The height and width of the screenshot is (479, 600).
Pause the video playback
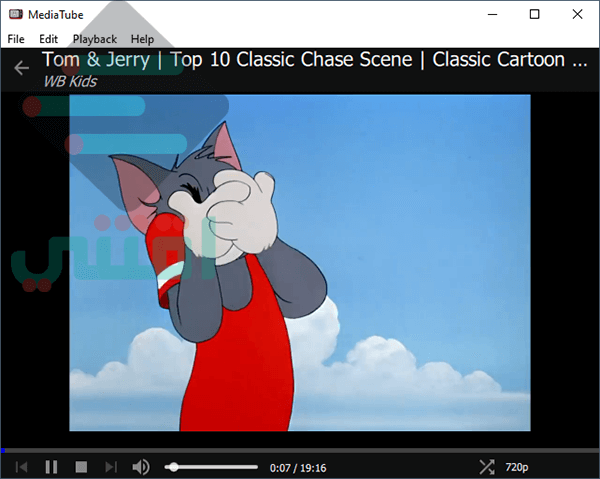[x=51, y=467]
